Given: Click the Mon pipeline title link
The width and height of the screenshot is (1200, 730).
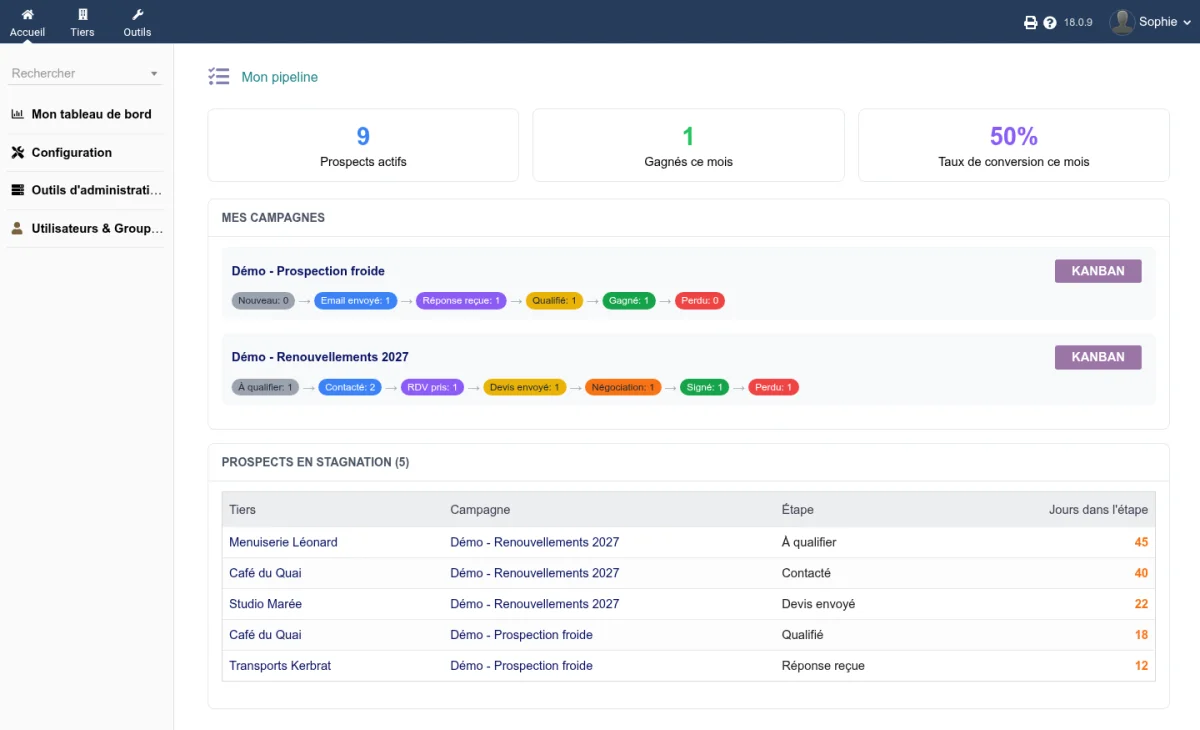Looking at the screenshot, I should (280, 77).
